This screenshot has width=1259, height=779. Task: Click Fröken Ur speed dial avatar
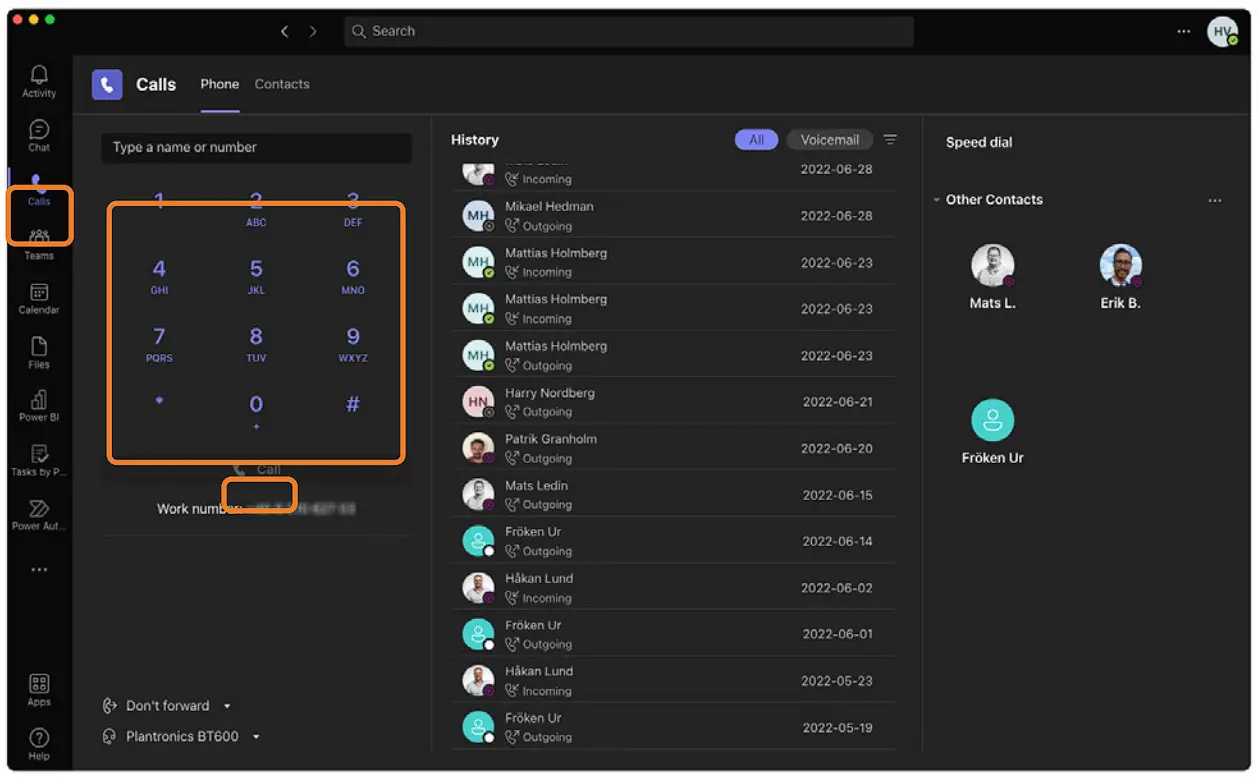tap(993, 421)
